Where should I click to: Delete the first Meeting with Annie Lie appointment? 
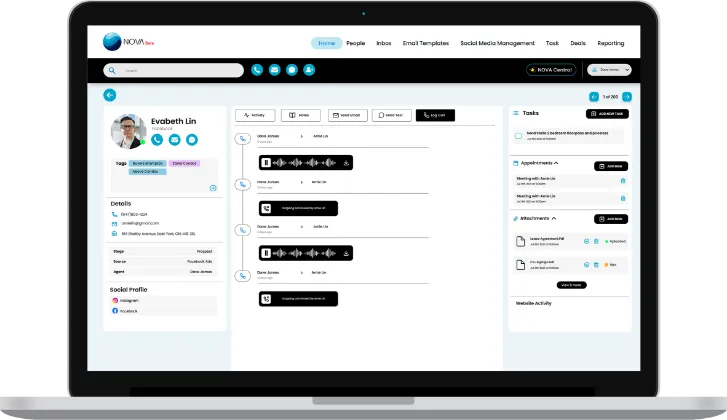pos(623,181)
